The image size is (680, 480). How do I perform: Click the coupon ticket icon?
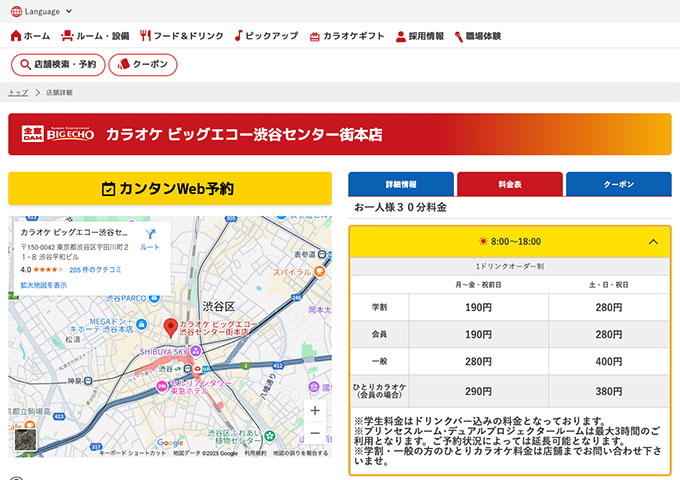tap(124, 64)
